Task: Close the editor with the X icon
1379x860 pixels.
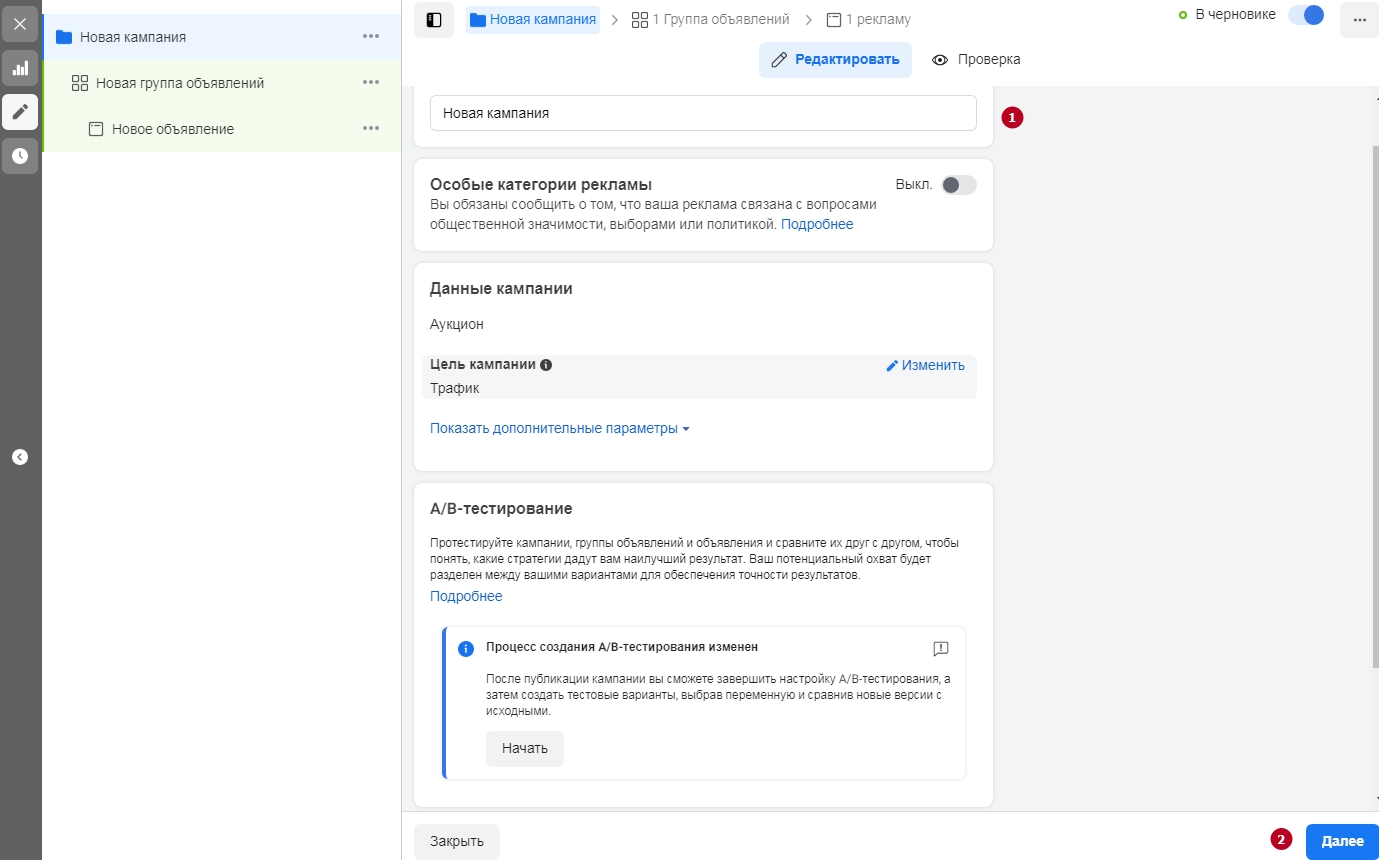Action: 20,23
